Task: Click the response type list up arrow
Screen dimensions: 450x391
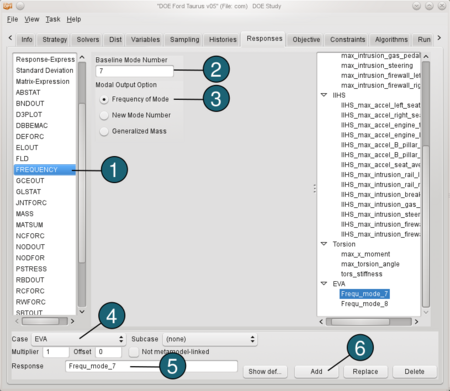Action: click(x=82, y=57)
